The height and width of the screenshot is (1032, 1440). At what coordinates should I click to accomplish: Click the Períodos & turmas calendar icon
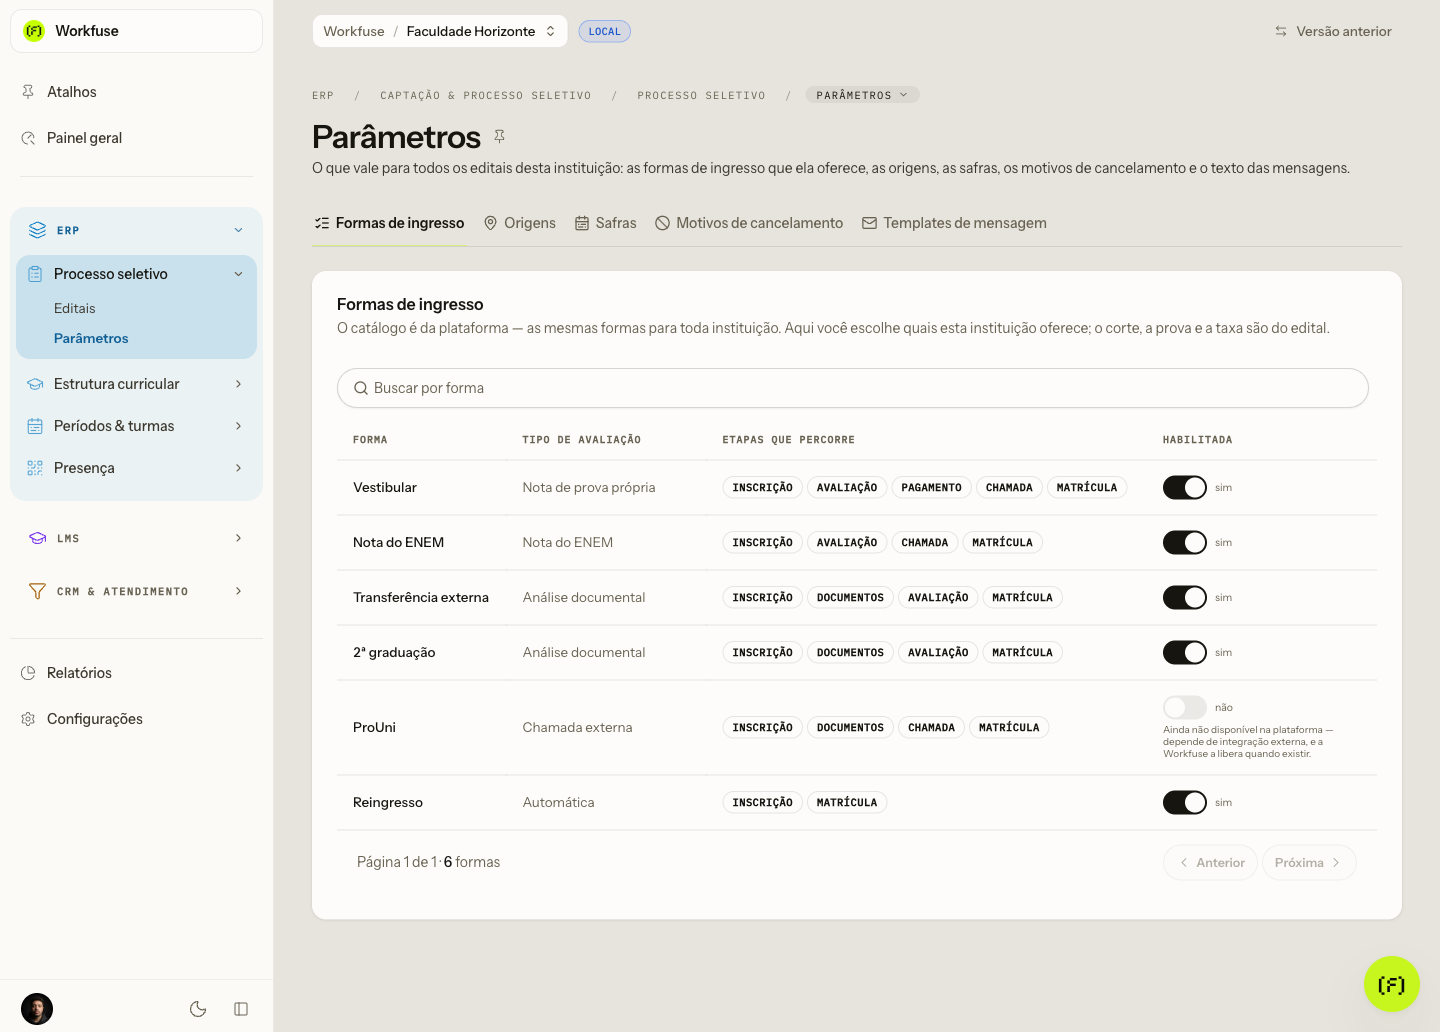[x=35, y=426]
